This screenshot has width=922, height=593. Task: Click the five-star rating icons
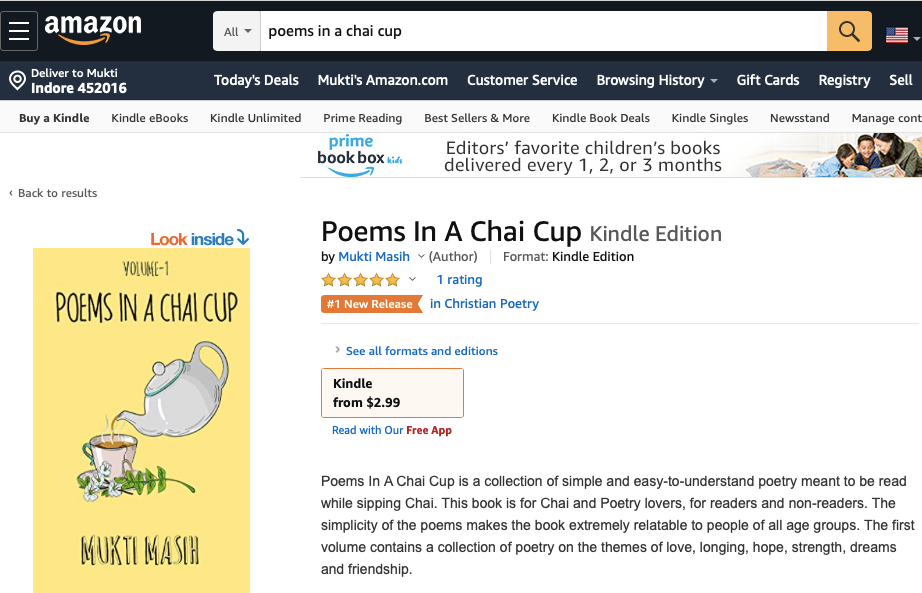(x=360, y=280)
